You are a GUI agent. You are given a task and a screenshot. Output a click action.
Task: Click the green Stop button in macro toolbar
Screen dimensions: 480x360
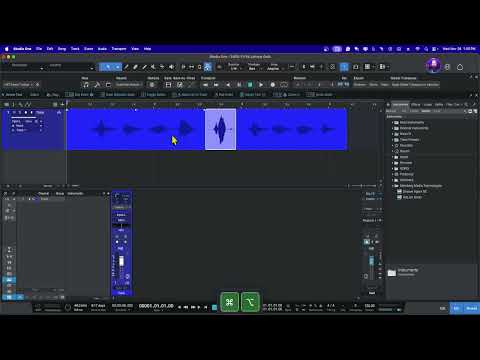click(x=250, y=85)
